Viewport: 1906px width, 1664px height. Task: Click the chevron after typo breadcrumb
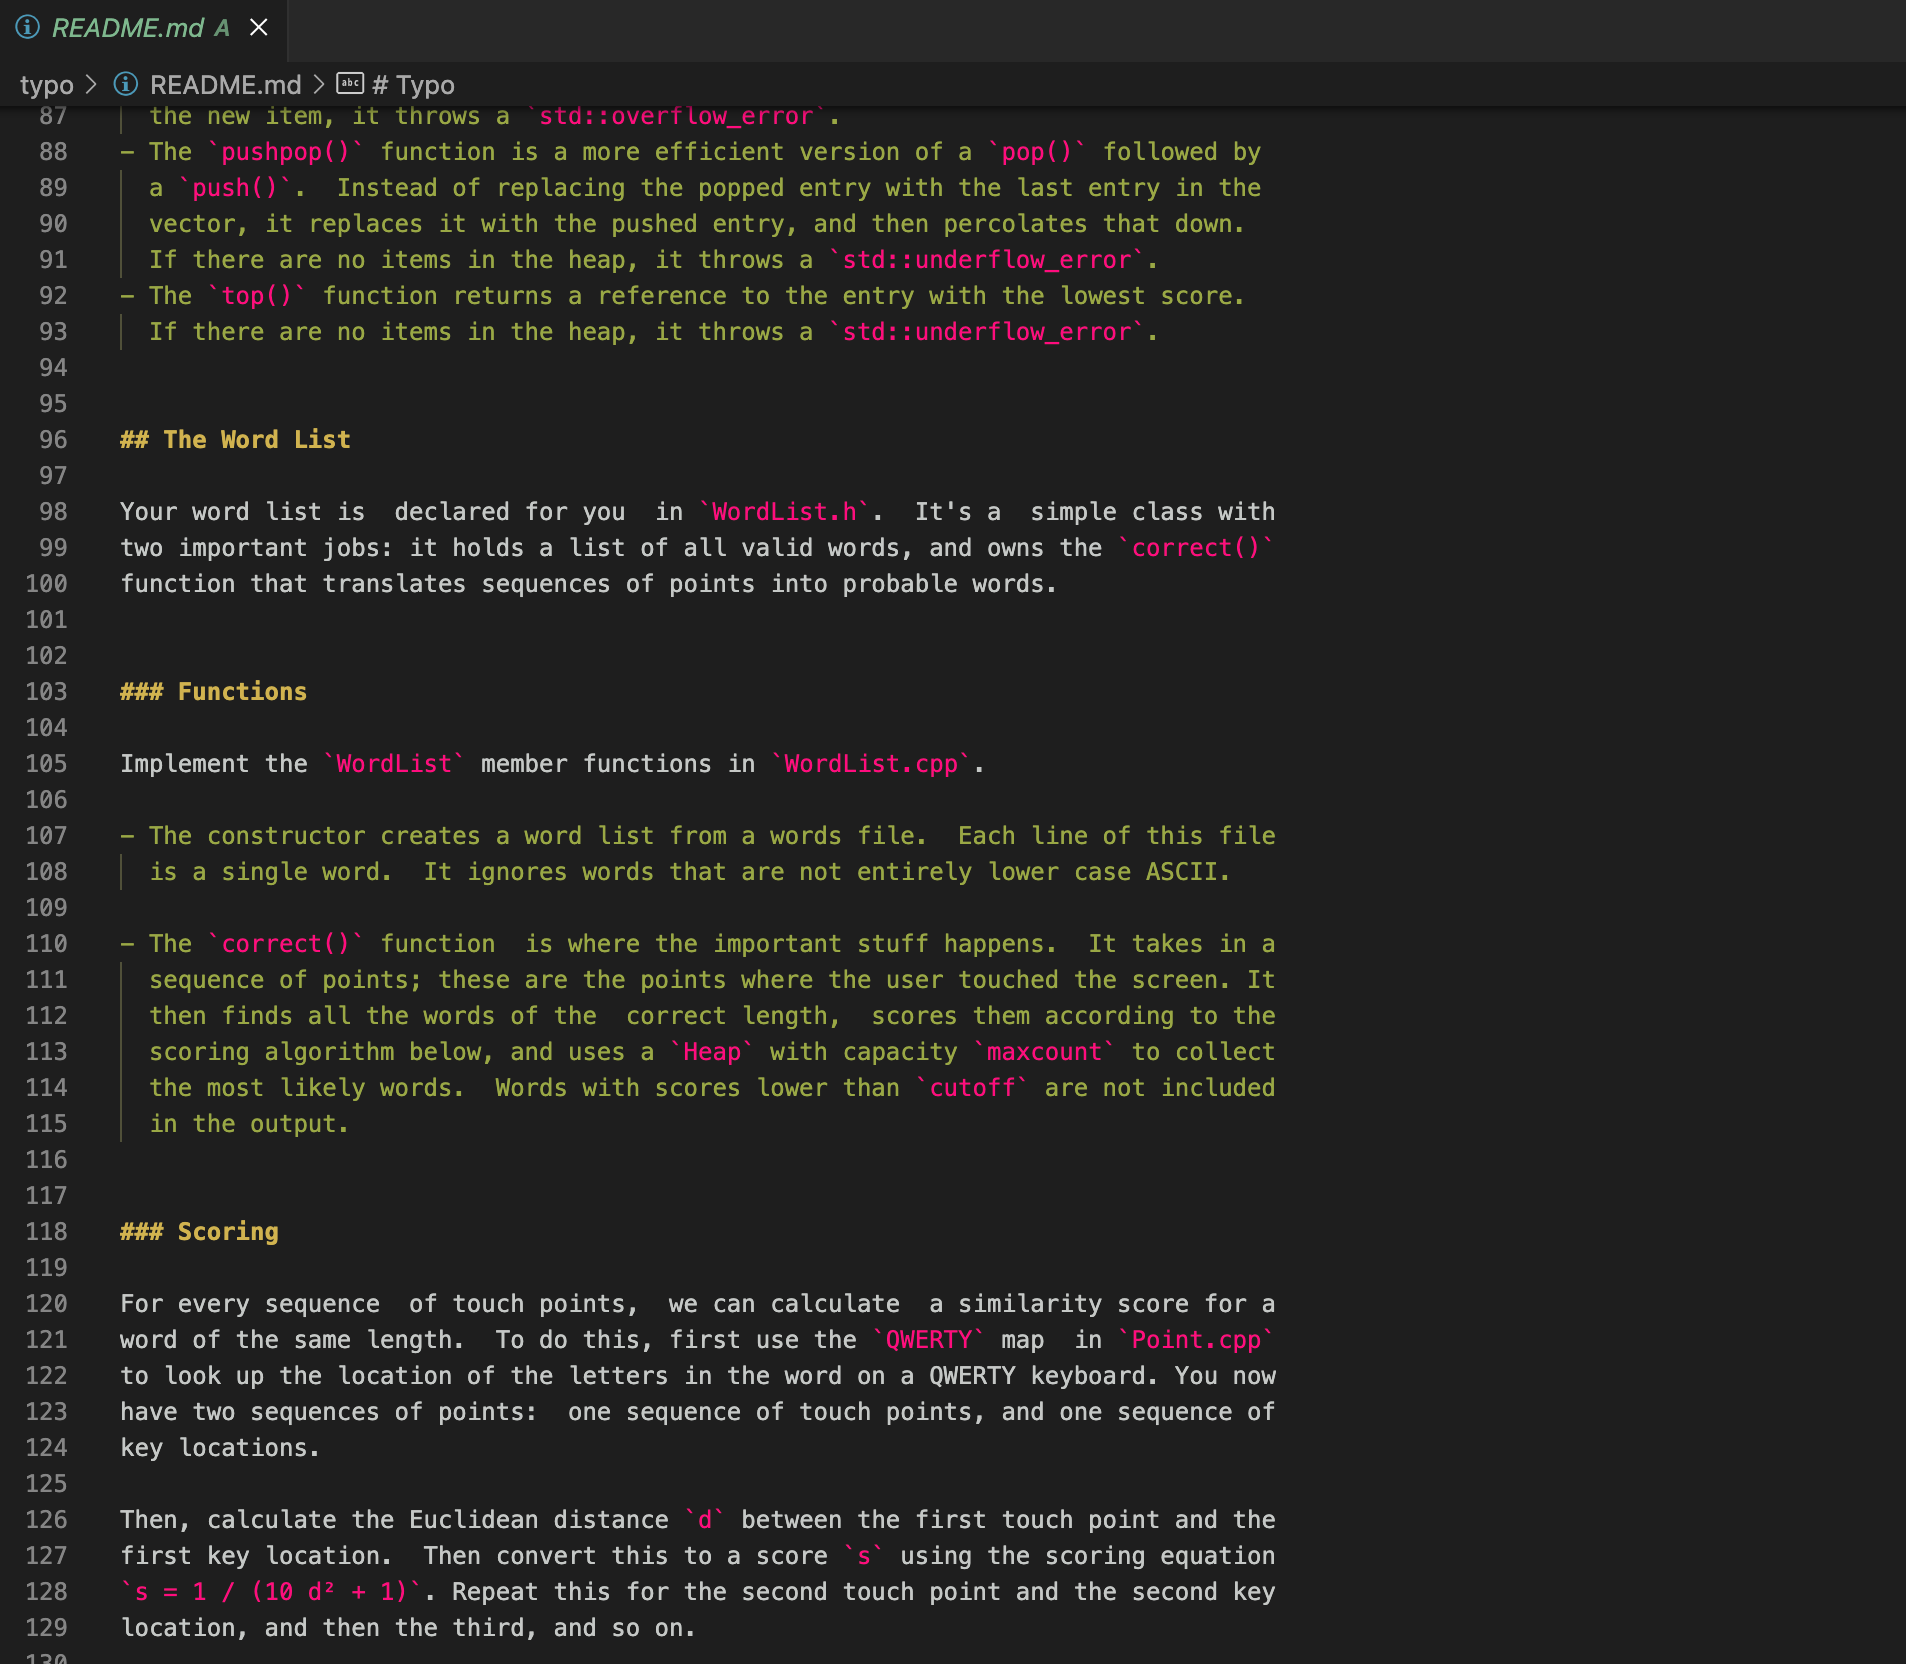coord(92,85)
